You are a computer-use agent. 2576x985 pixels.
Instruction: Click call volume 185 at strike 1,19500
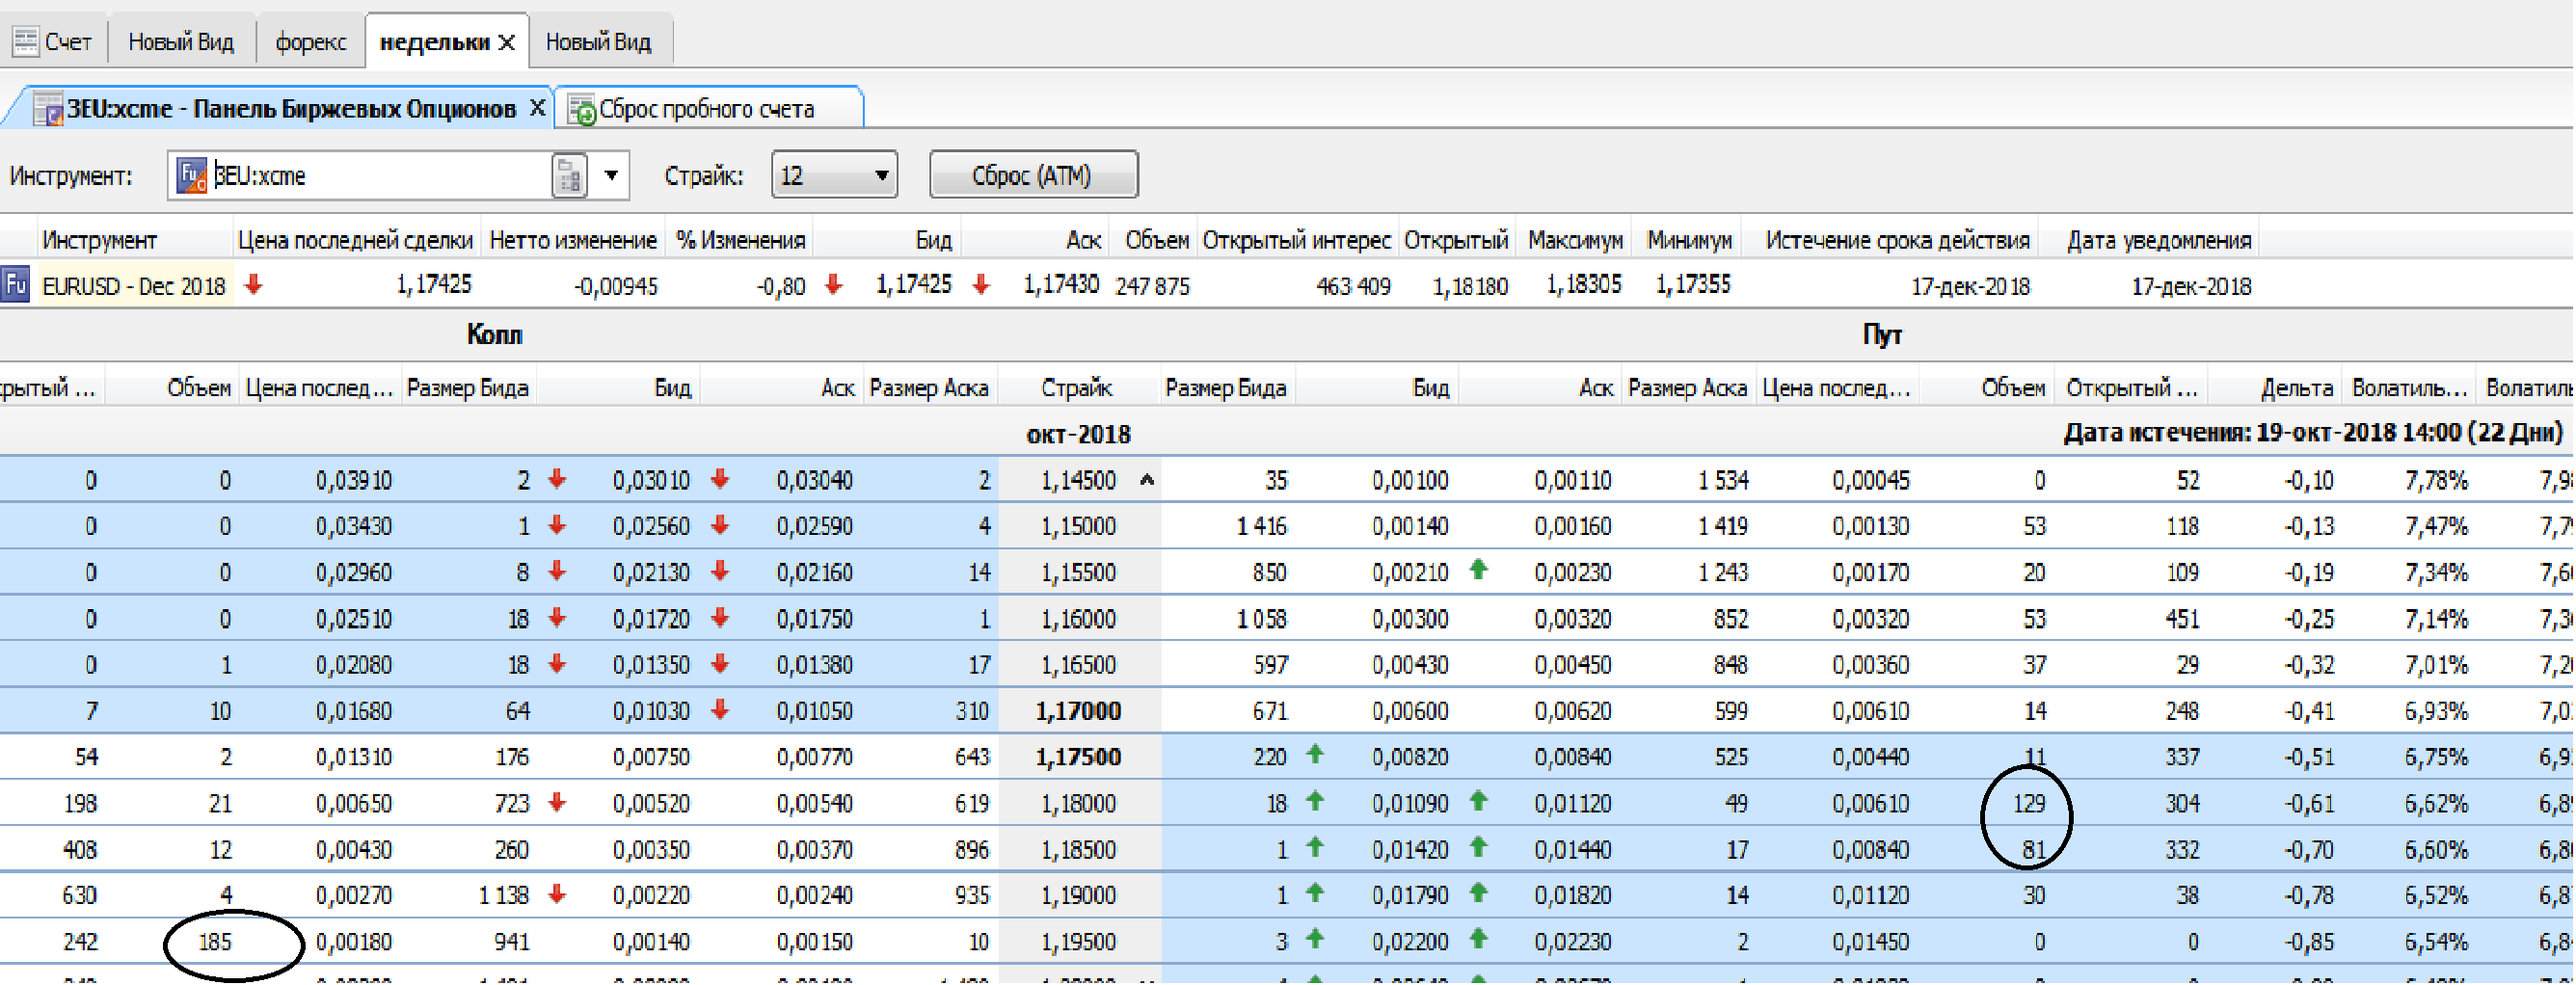click(x=215, y=942)
